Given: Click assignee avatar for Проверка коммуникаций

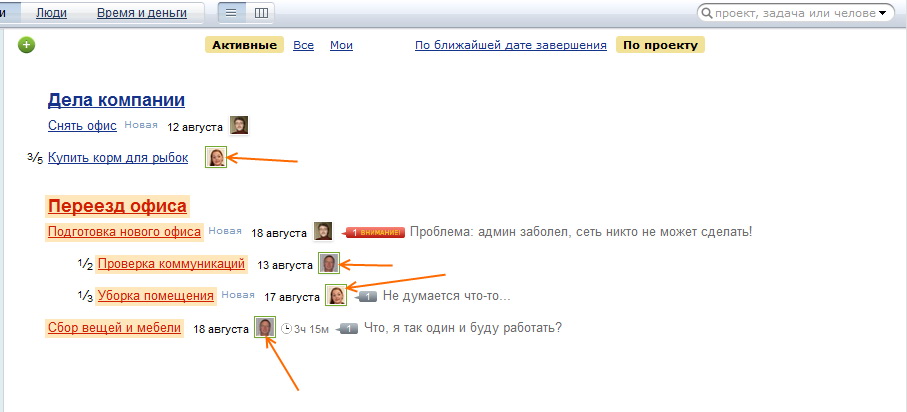Looking at the screenshot, I should pos(328,264).
